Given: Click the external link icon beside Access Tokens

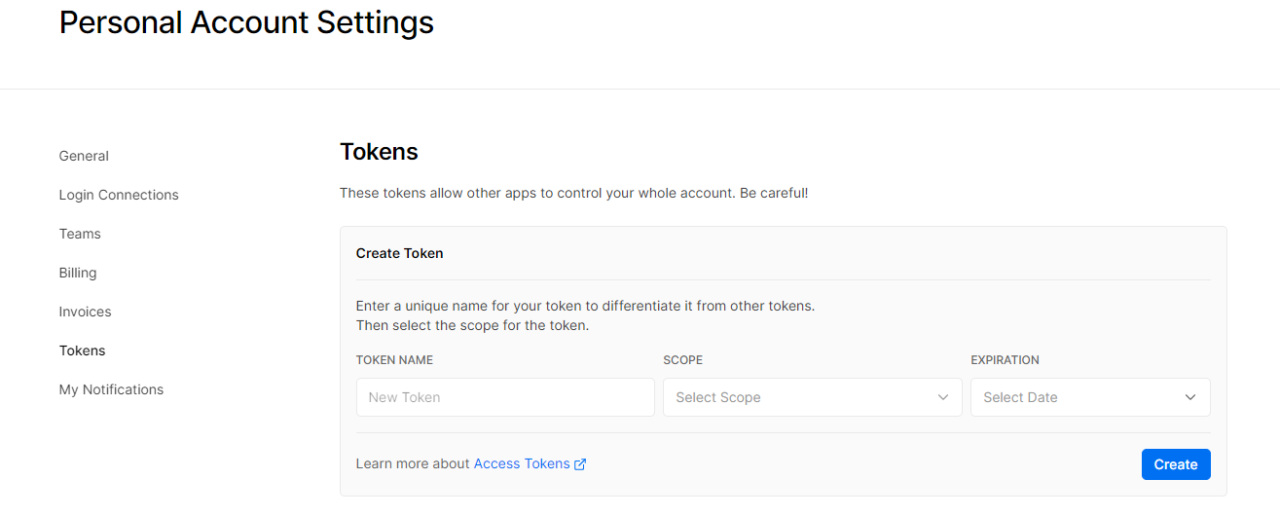Looking at the screenshot, I should (x=580, y=464).
